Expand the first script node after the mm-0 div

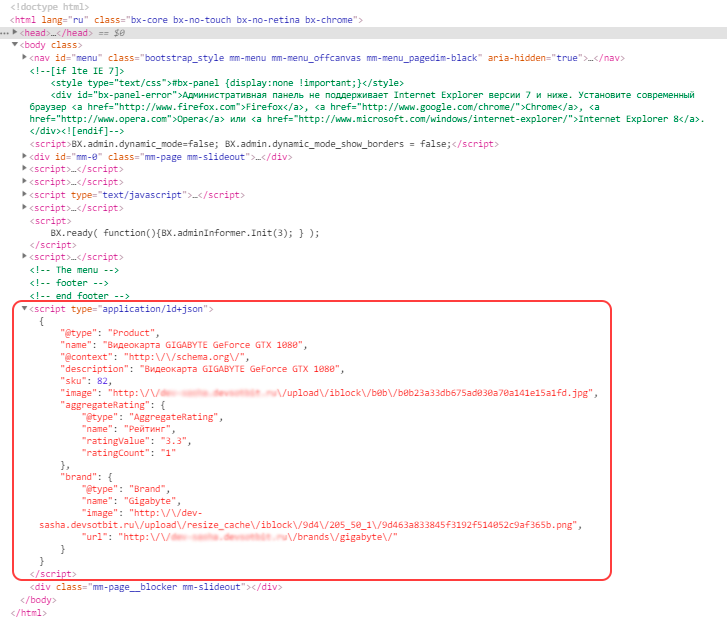(x=25, y=169)
